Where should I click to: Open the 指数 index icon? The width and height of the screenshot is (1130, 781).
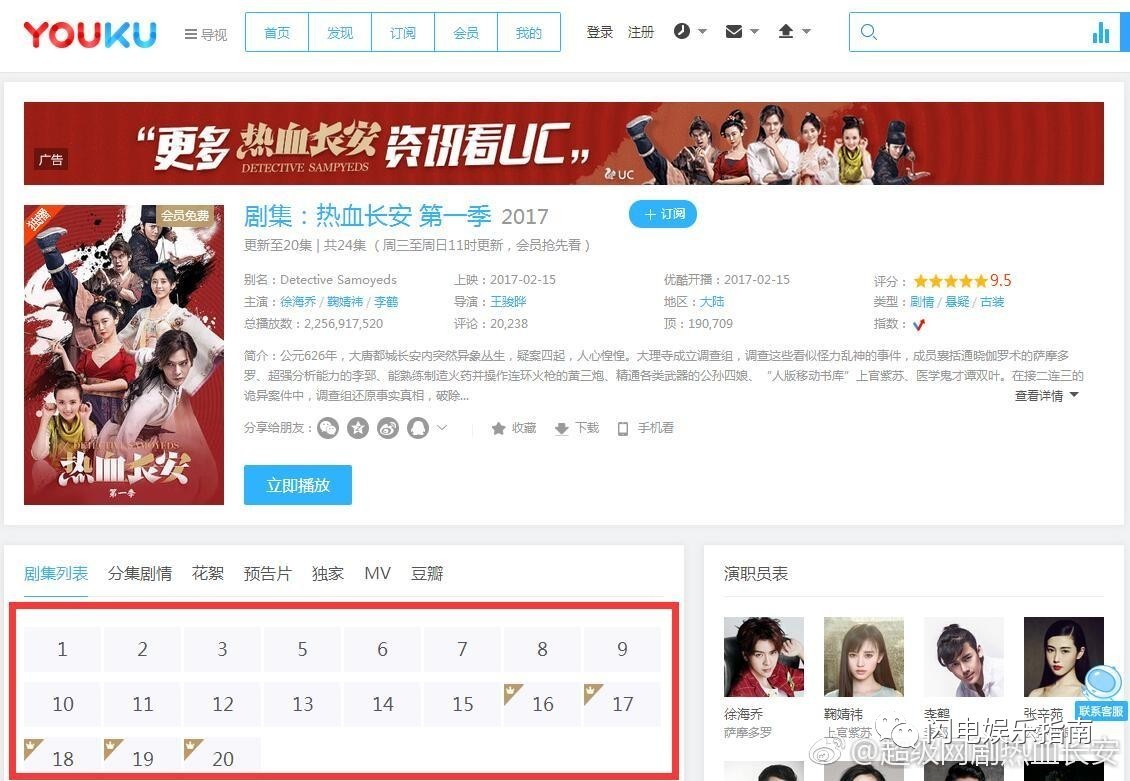click(x=919, y=324)
